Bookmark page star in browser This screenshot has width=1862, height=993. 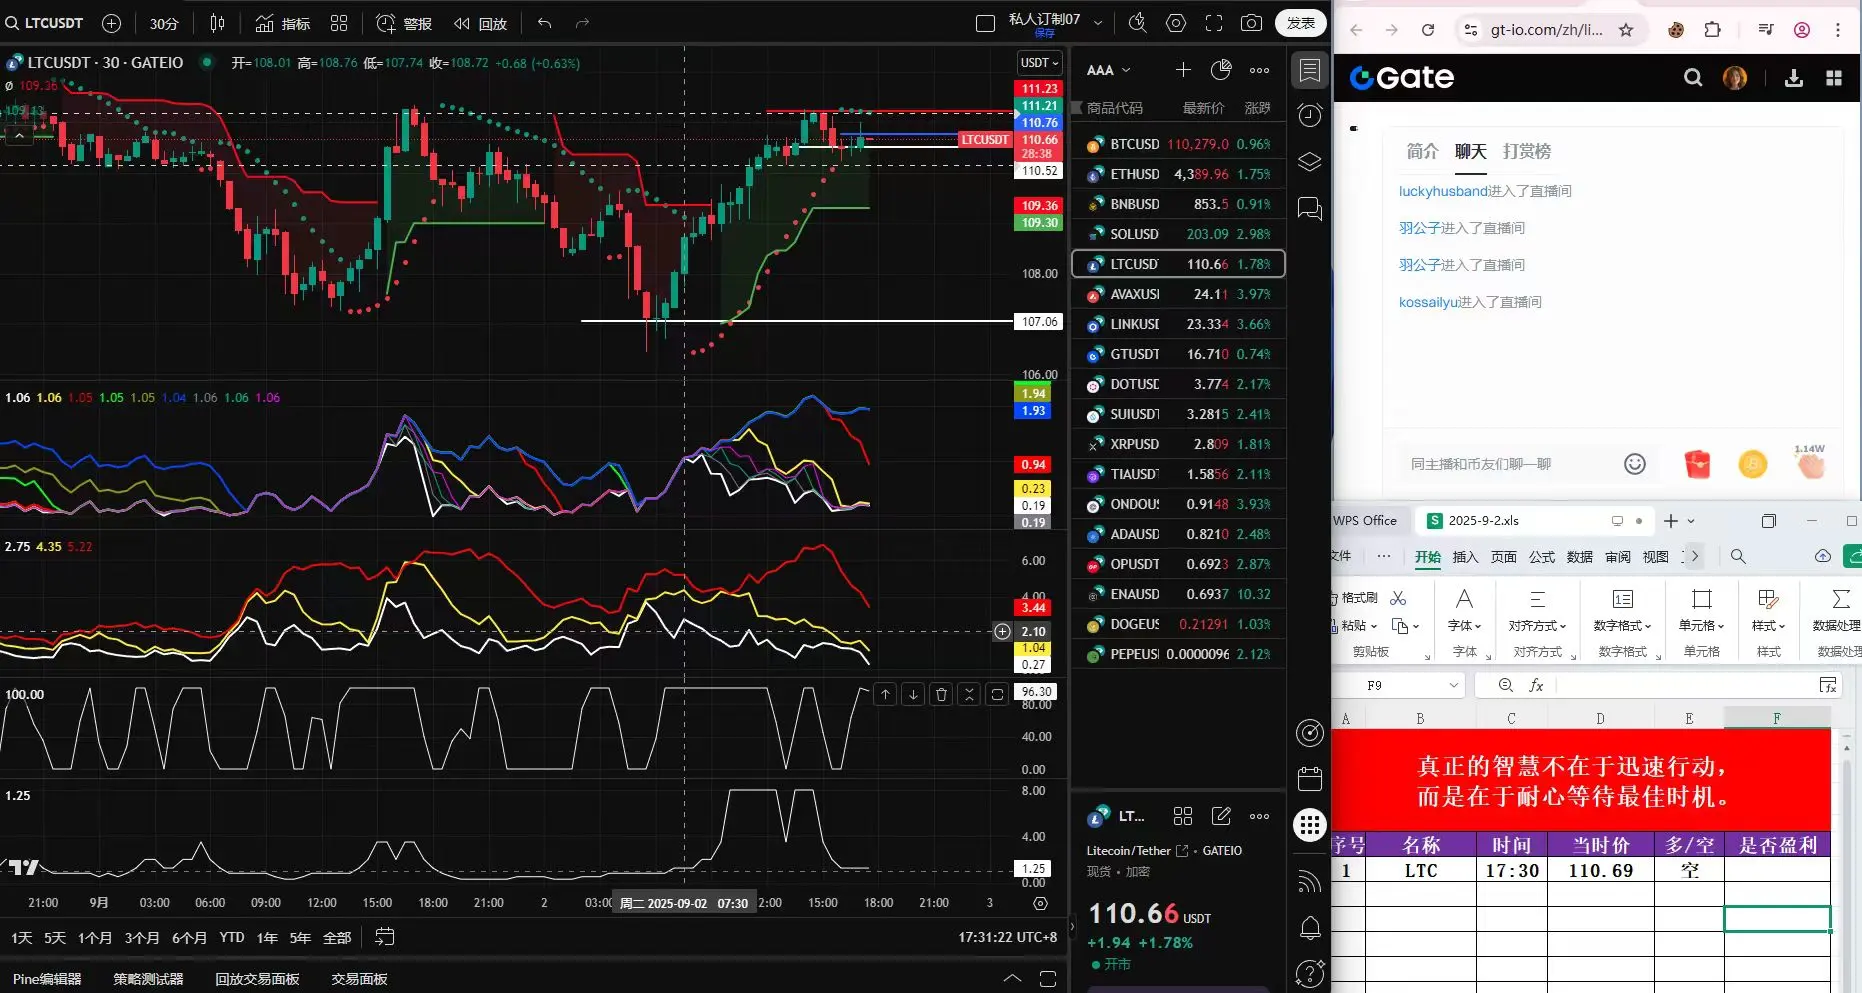[x=1626, y=30]
